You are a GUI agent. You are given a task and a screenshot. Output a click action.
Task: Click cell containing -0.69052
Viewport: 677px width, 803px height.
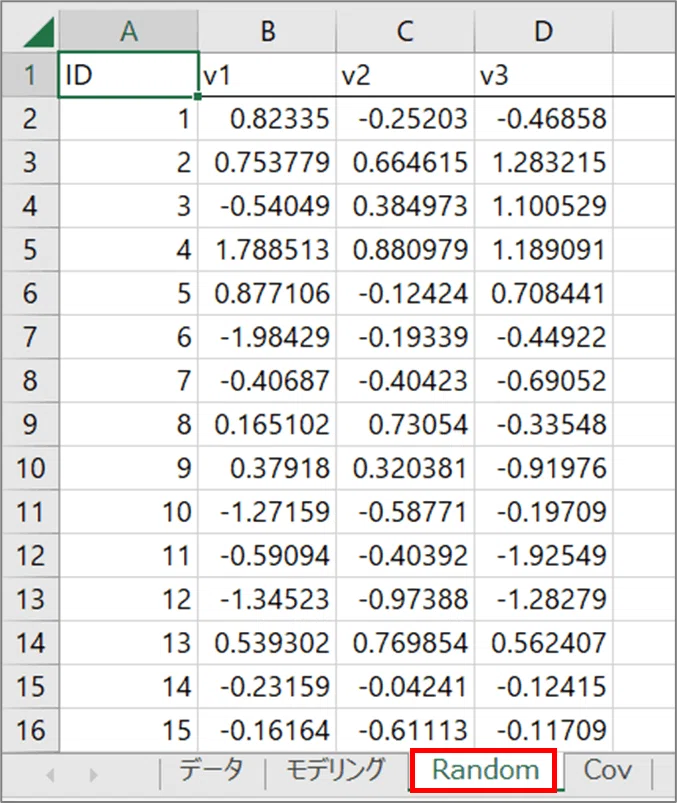(544, 381)
